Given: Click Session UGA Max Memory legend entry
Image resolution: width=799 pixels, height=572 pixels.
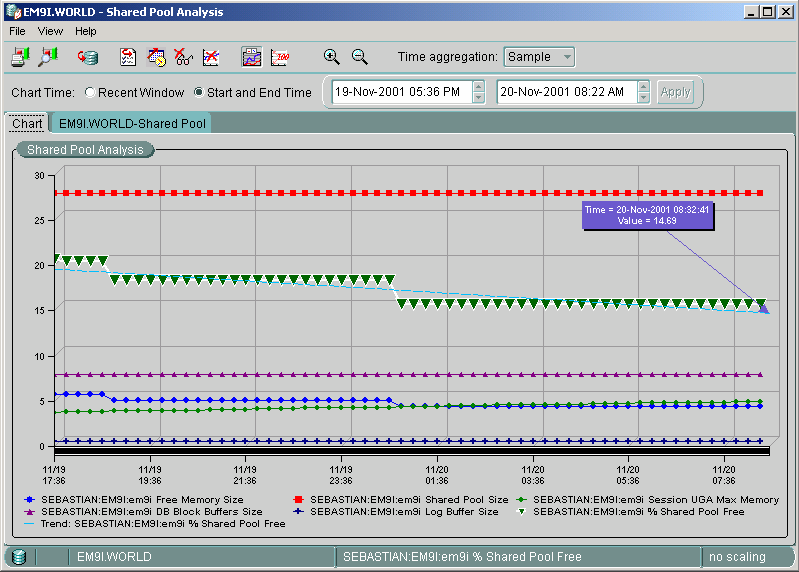Looking at the screenshot, I should (x=648, y=500).
